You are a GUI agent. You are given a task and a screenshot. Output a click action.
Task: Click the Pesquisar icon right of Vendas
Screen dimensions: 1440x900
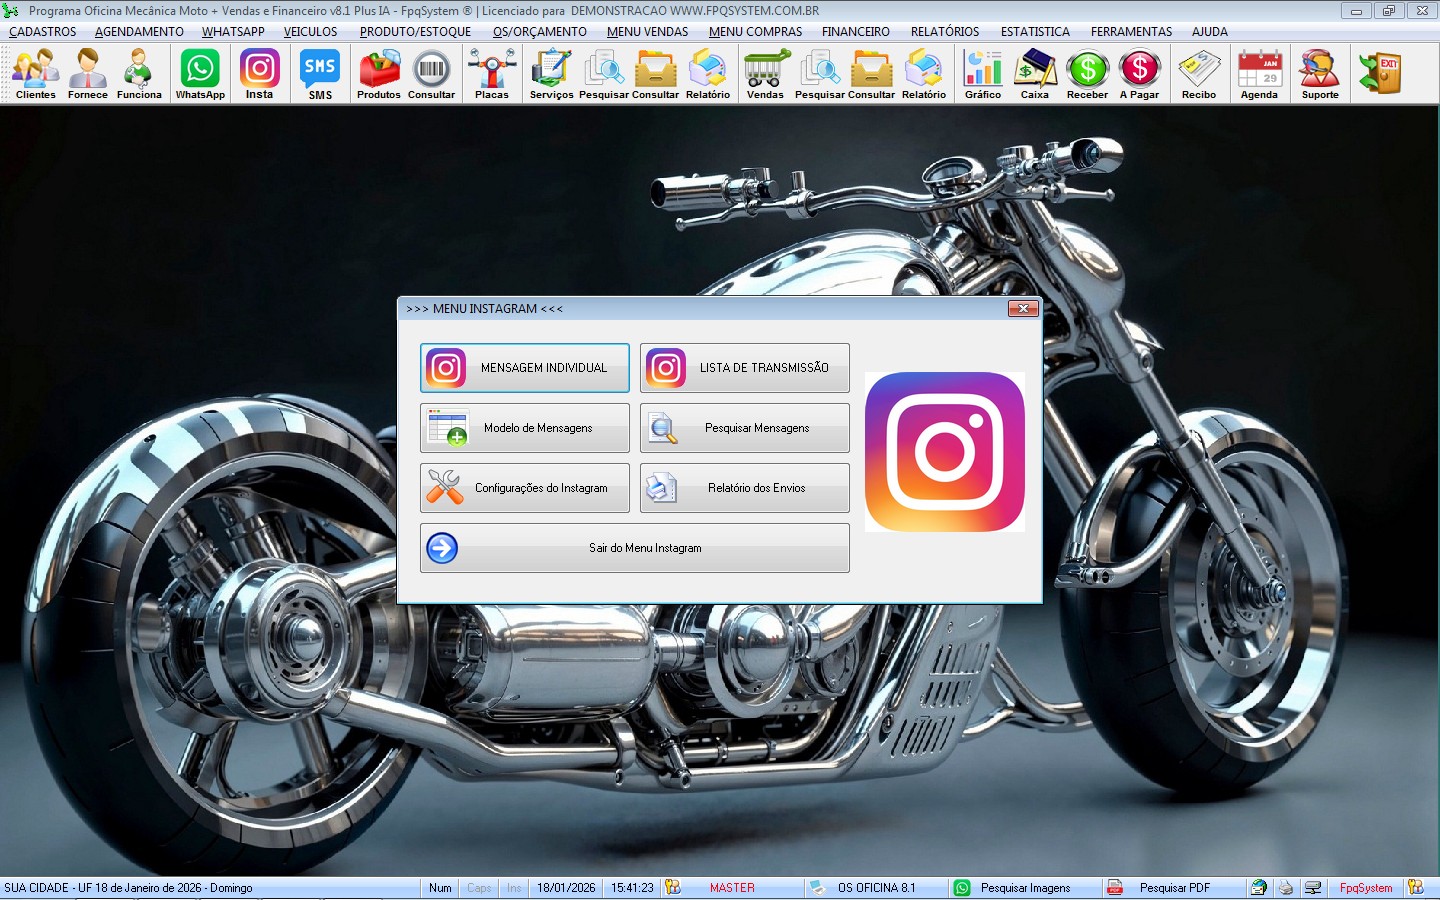tap(820, 74)
